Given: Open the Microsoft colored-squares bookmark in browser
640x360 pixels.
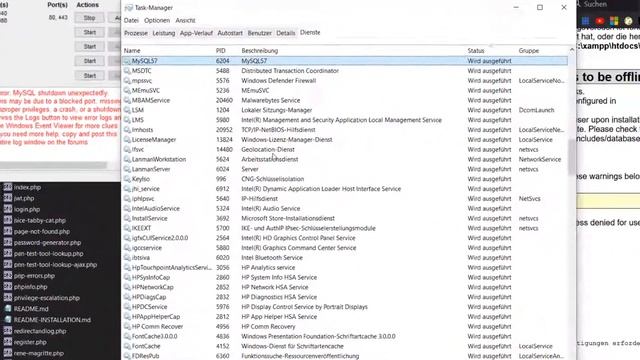Looking at the screenshot, I should click(x=614, y=21).
